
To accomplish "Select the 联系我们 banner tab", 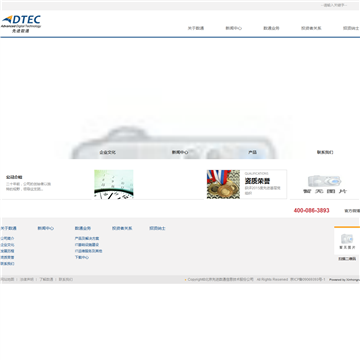I will click(325, 152).
